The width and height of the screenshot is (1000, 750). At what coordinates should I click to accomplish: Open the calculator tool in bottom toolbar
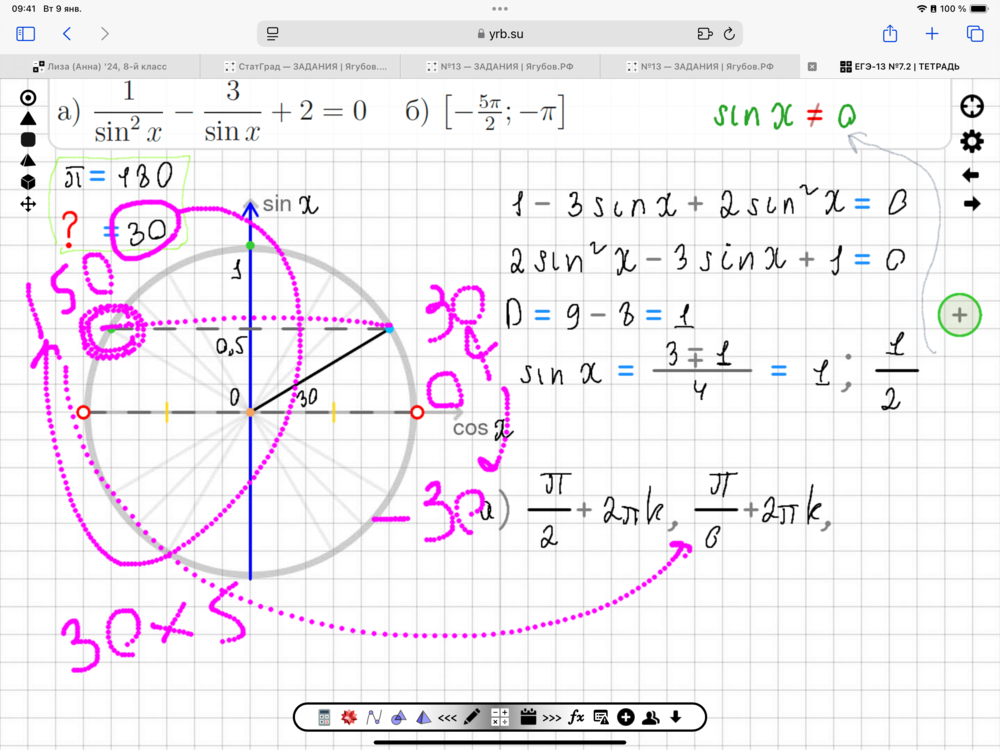point(324,717)
